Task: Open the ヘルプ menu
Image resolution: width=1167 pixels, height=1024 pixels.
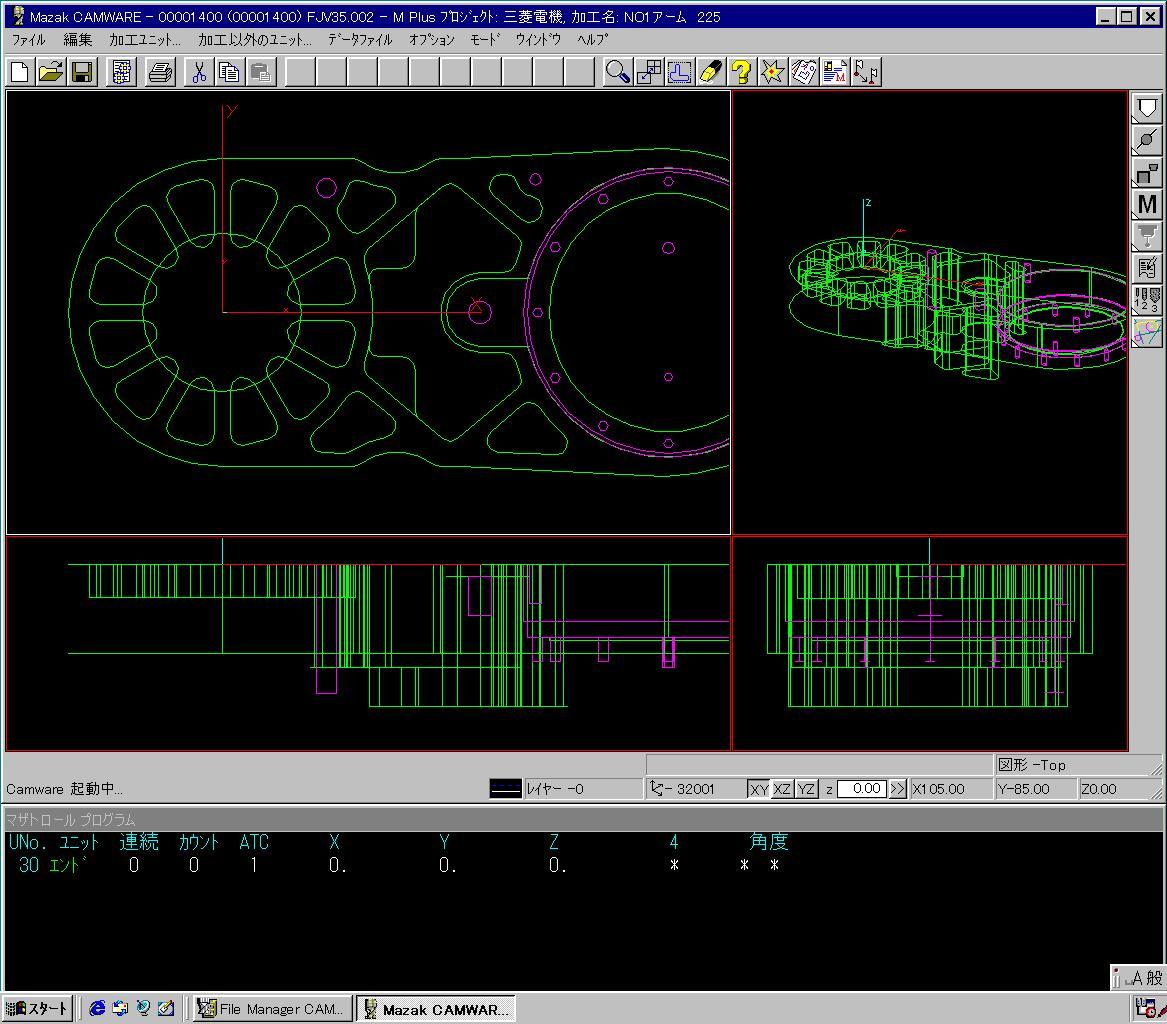Action: (593, 40)
